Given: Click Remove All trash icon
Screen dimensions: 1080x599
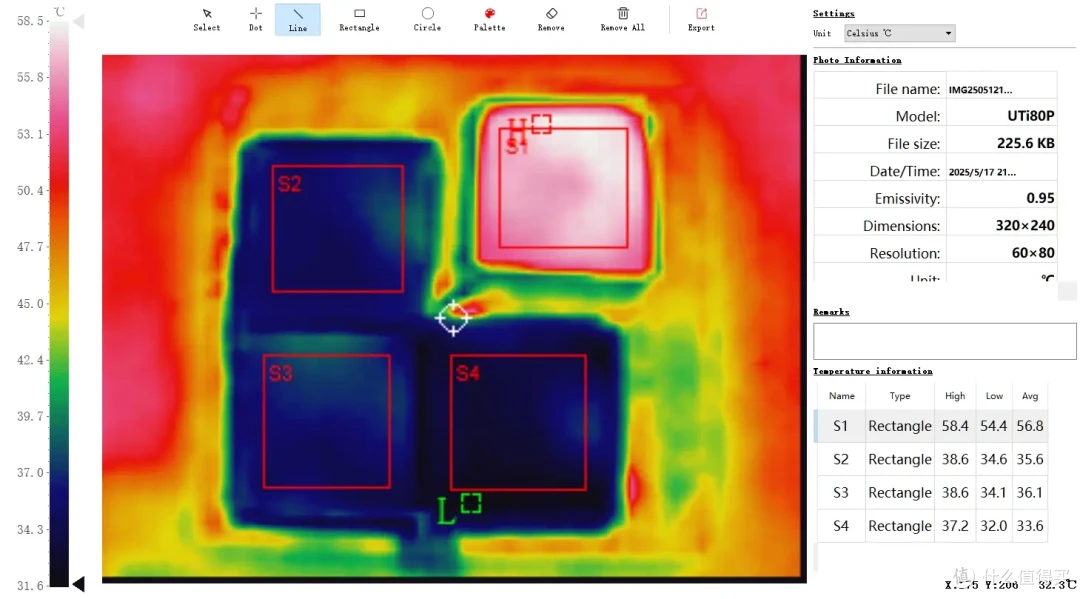Looking at the screenshot, I should coord(623,20).
